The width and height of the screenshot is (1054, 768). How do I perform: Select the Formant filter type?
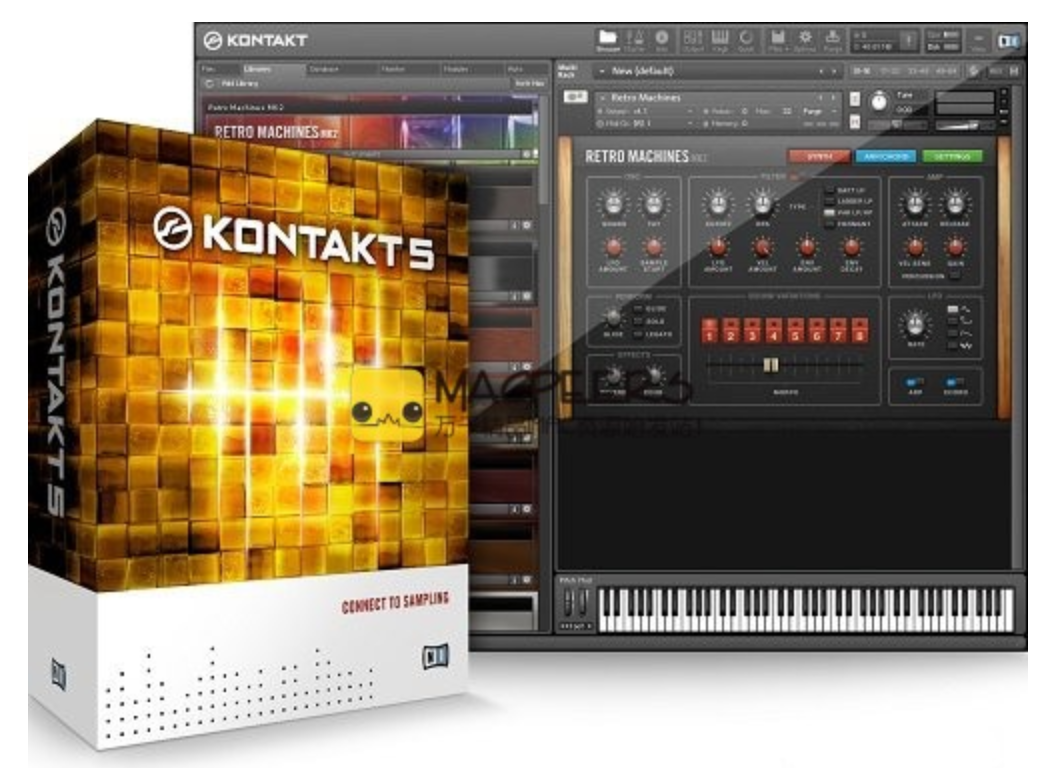tap(829, 223)
